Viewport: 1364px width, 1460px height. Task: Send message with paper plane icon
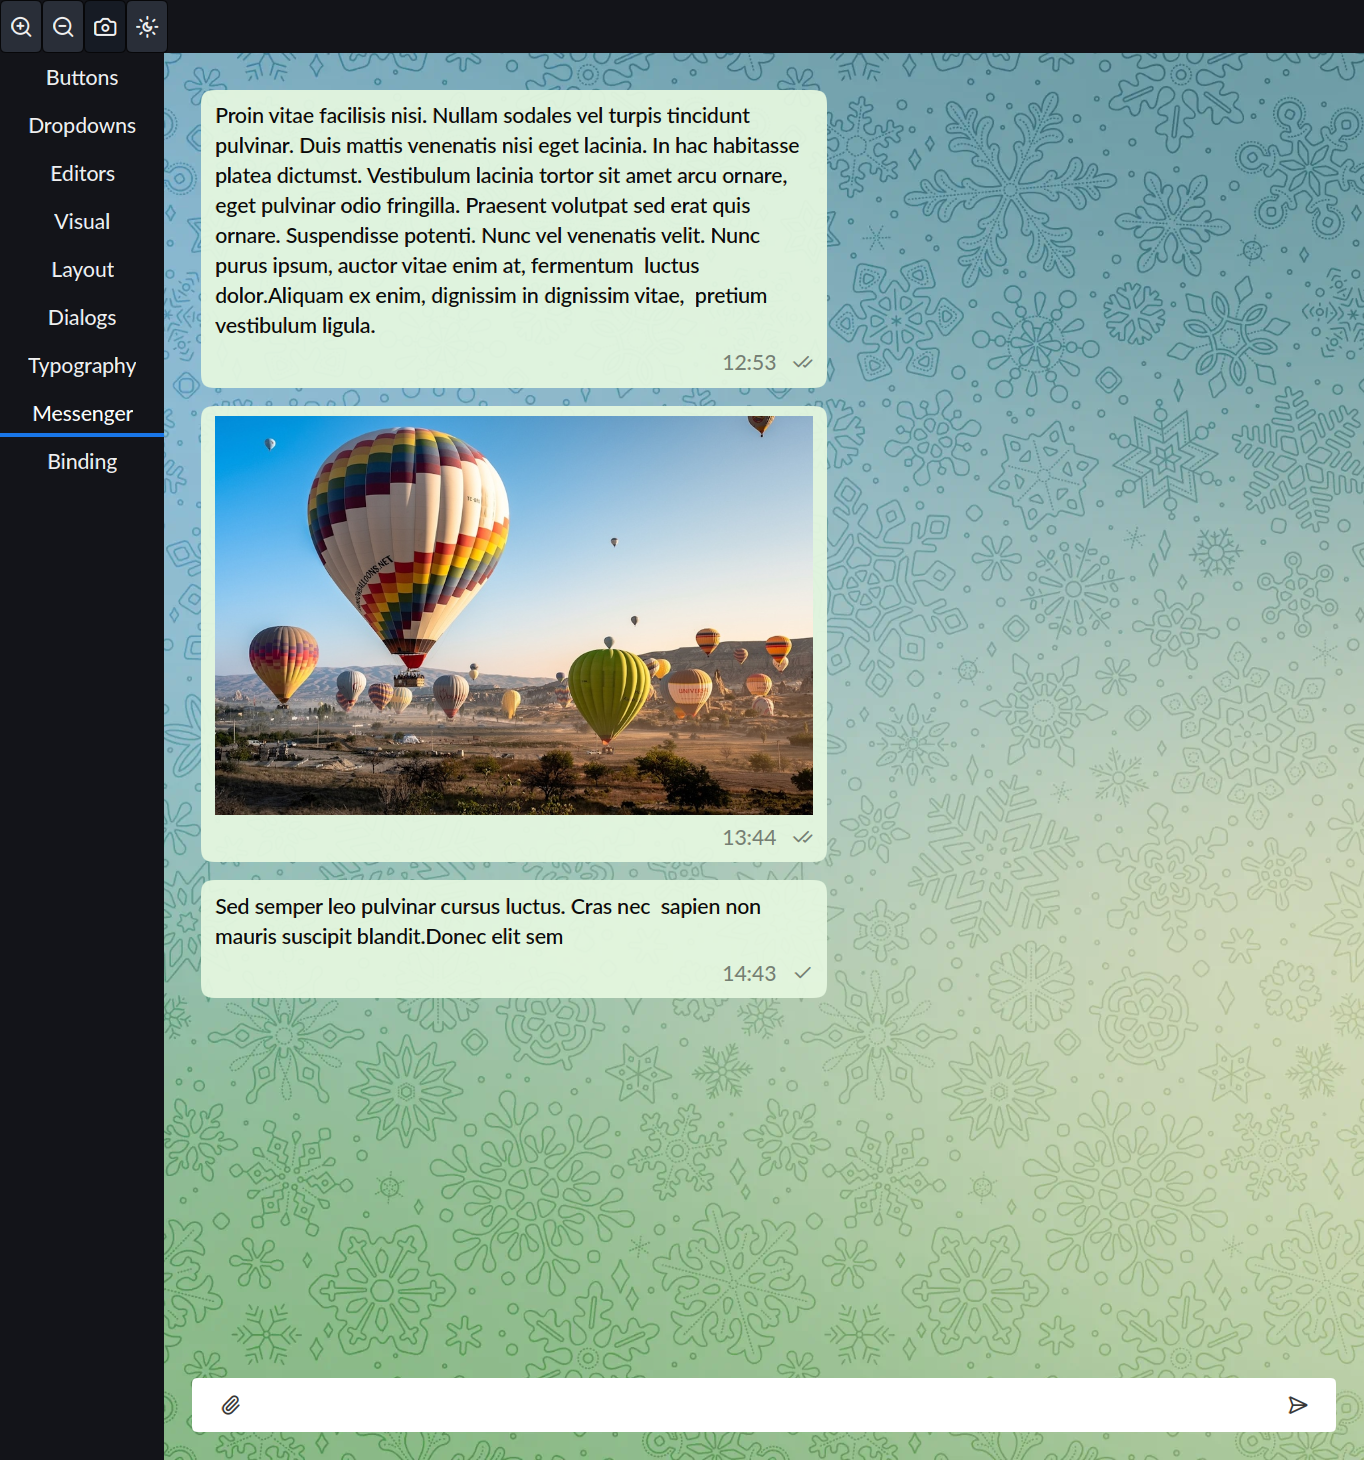point(1298,1405)
